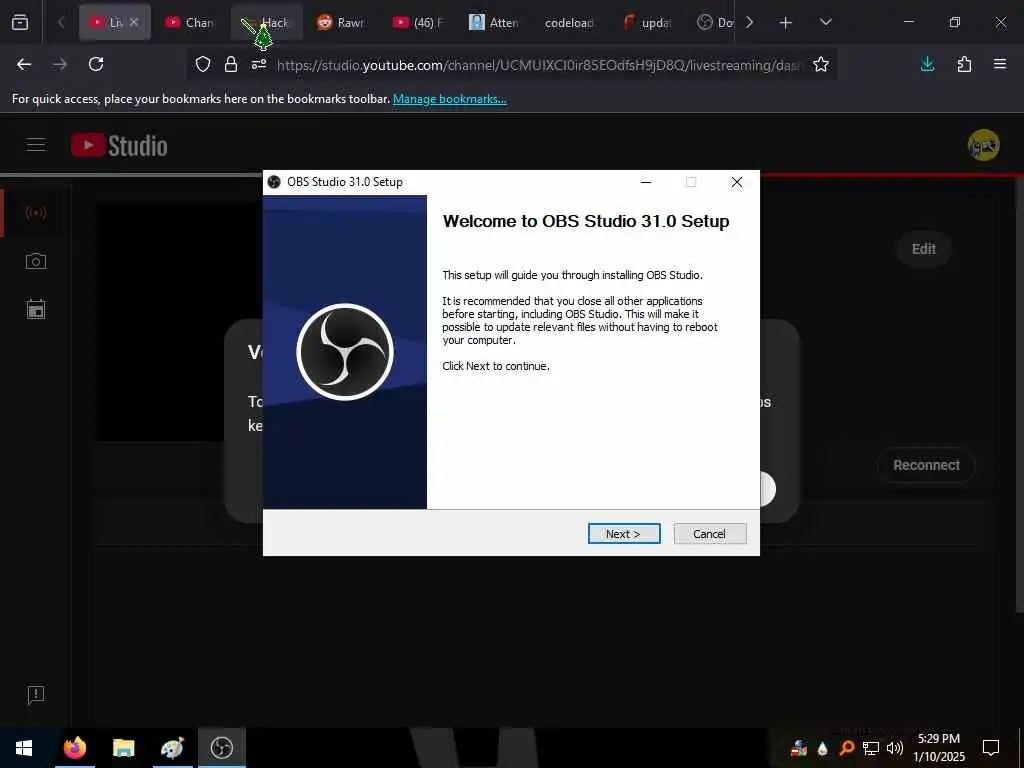Switch to the Rawr Reddit tab

tap(342, 22)
